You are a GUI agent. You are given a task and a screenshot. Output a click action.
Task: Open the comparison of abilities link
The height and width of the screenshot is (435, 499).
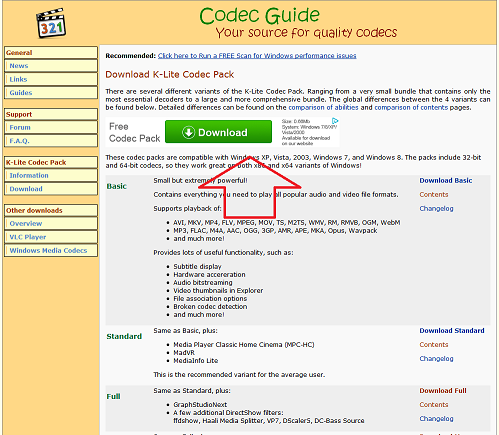point(323,107)
